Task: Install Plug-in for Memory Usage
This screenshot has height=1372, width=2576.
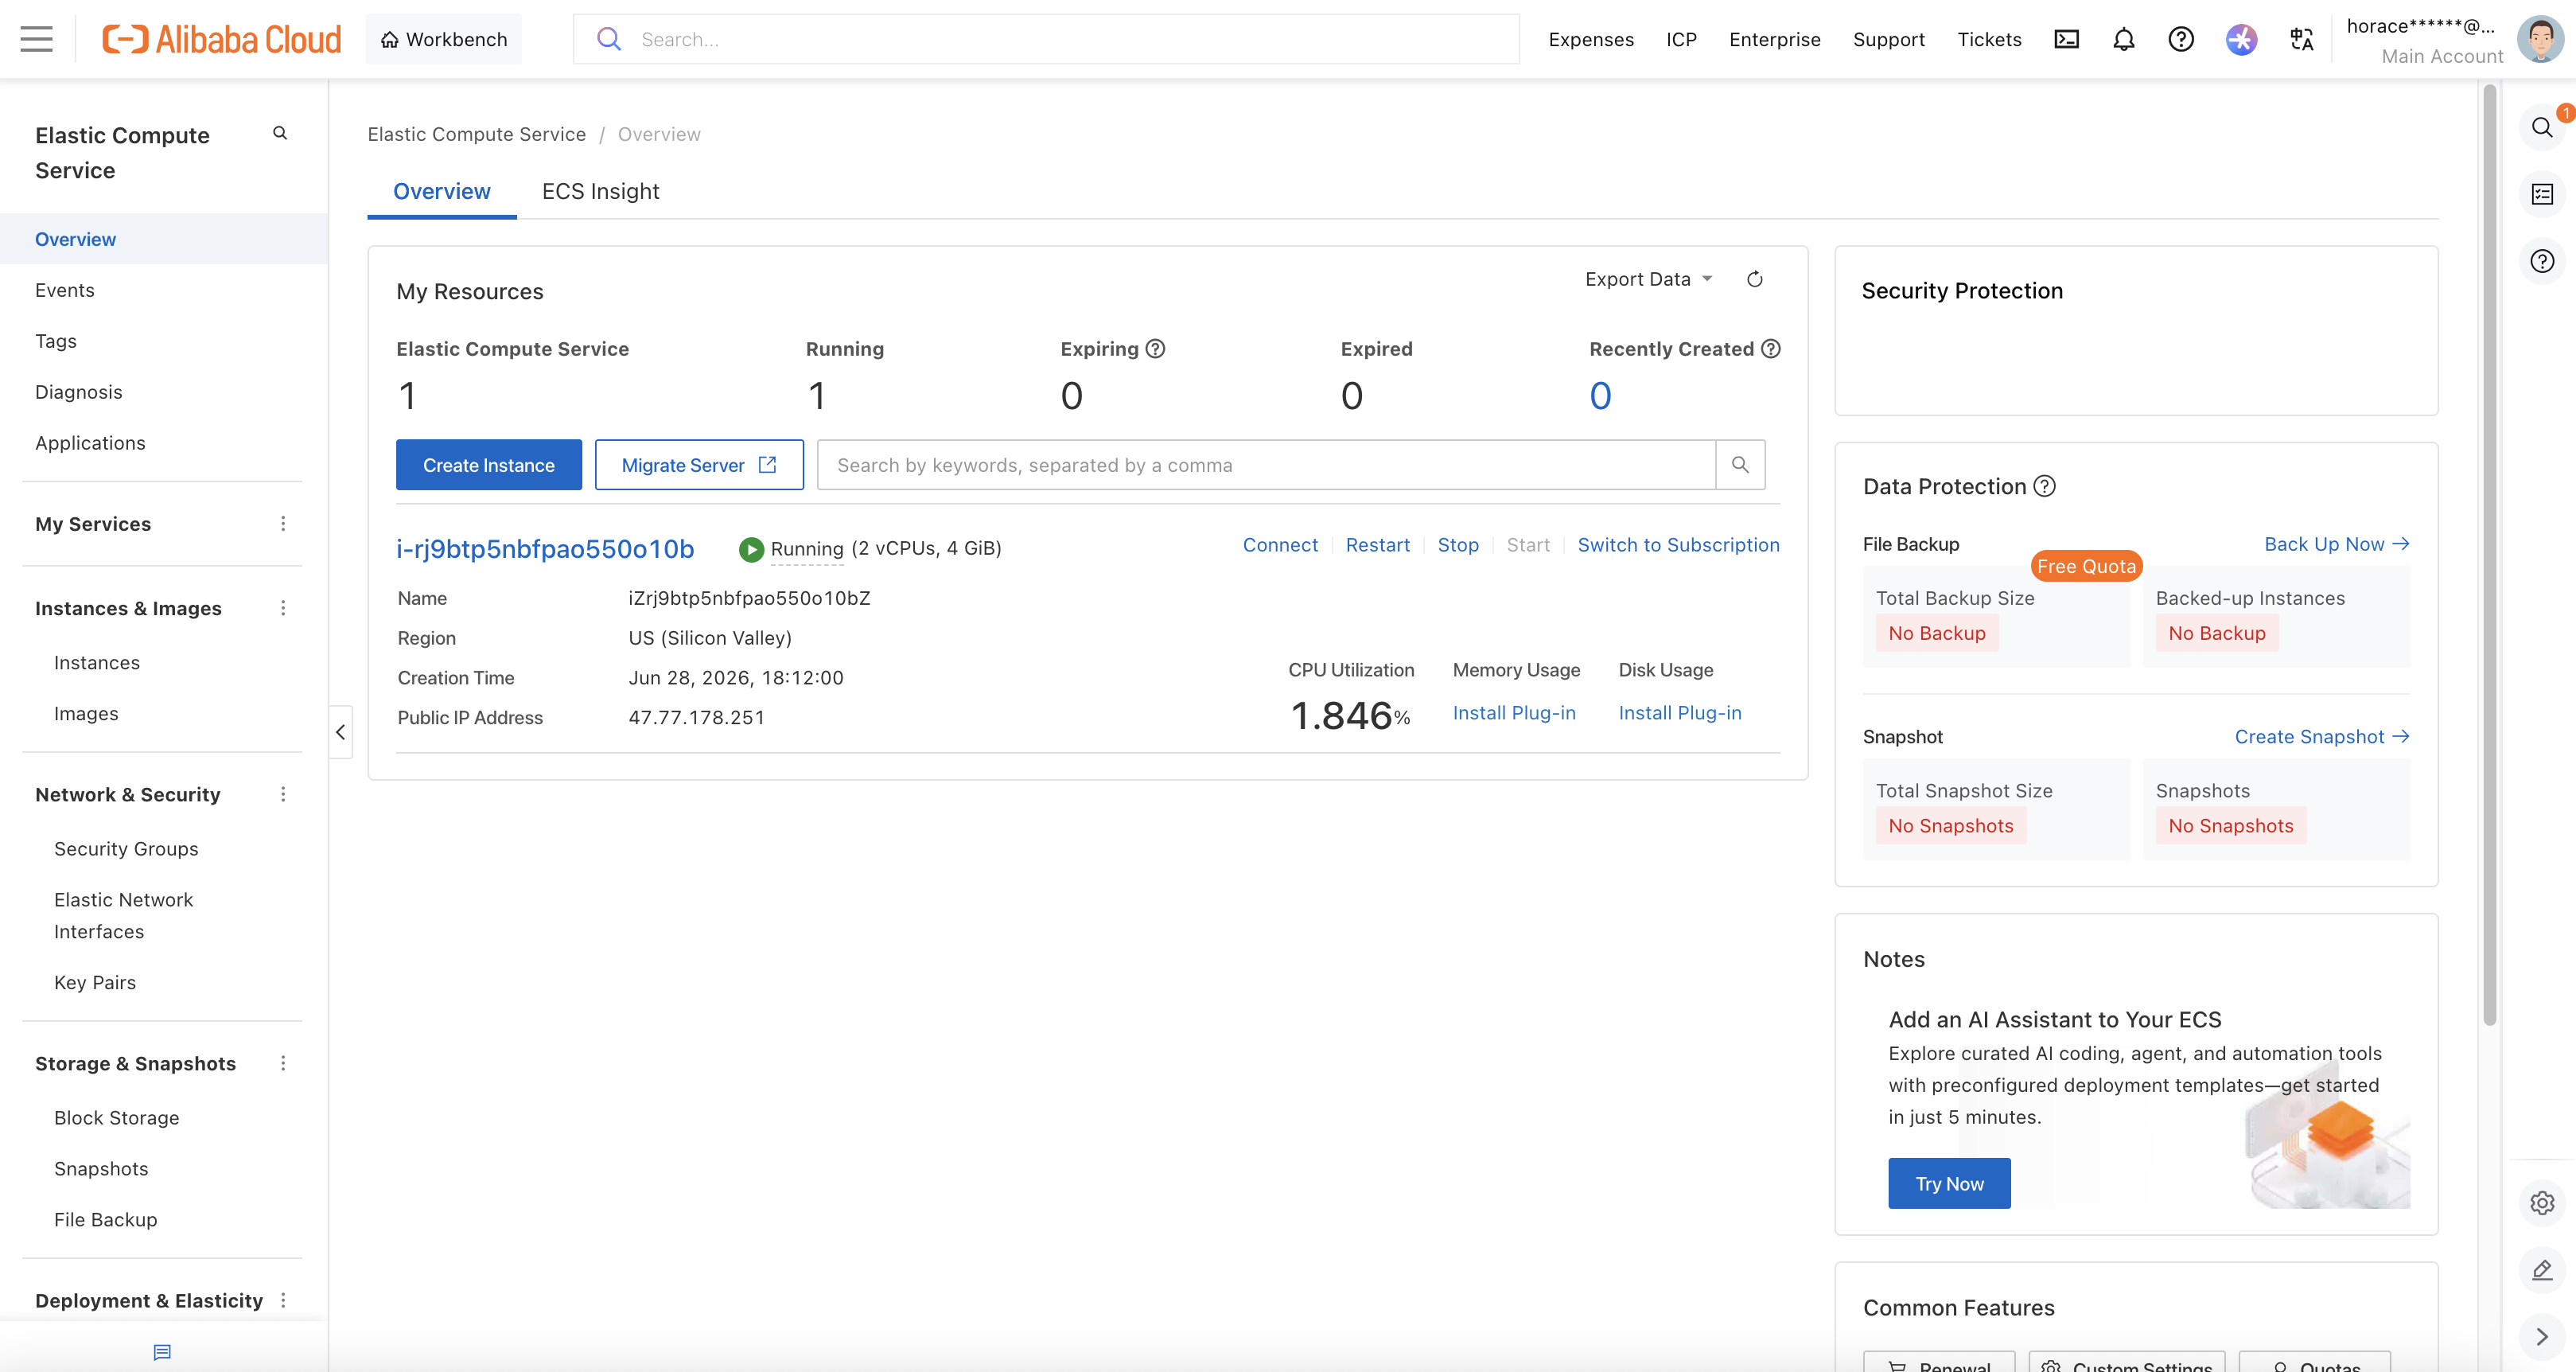Action: tap(1514, 713)
